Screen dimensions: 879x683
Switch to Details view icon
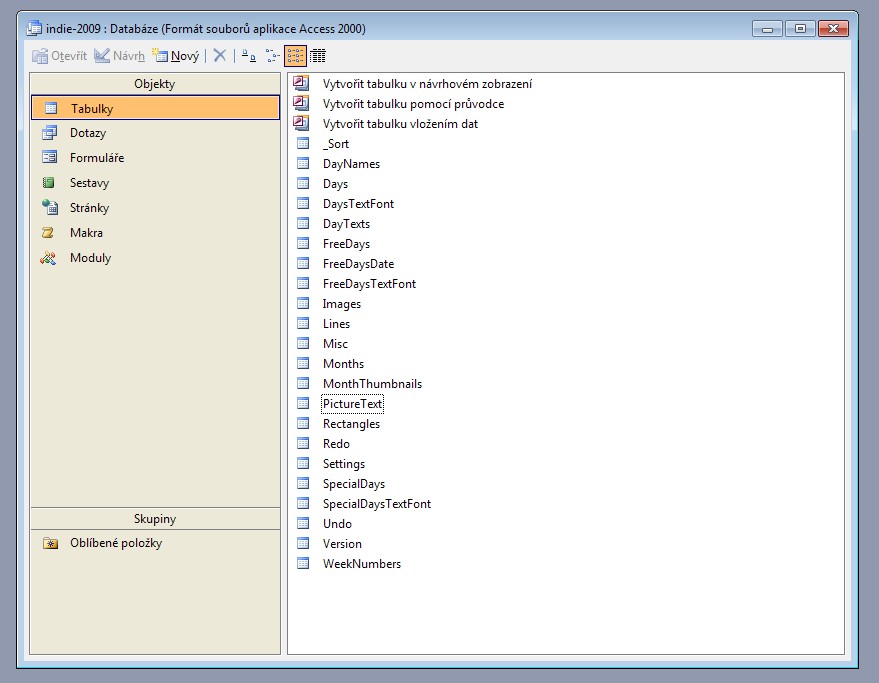[318, 56]
